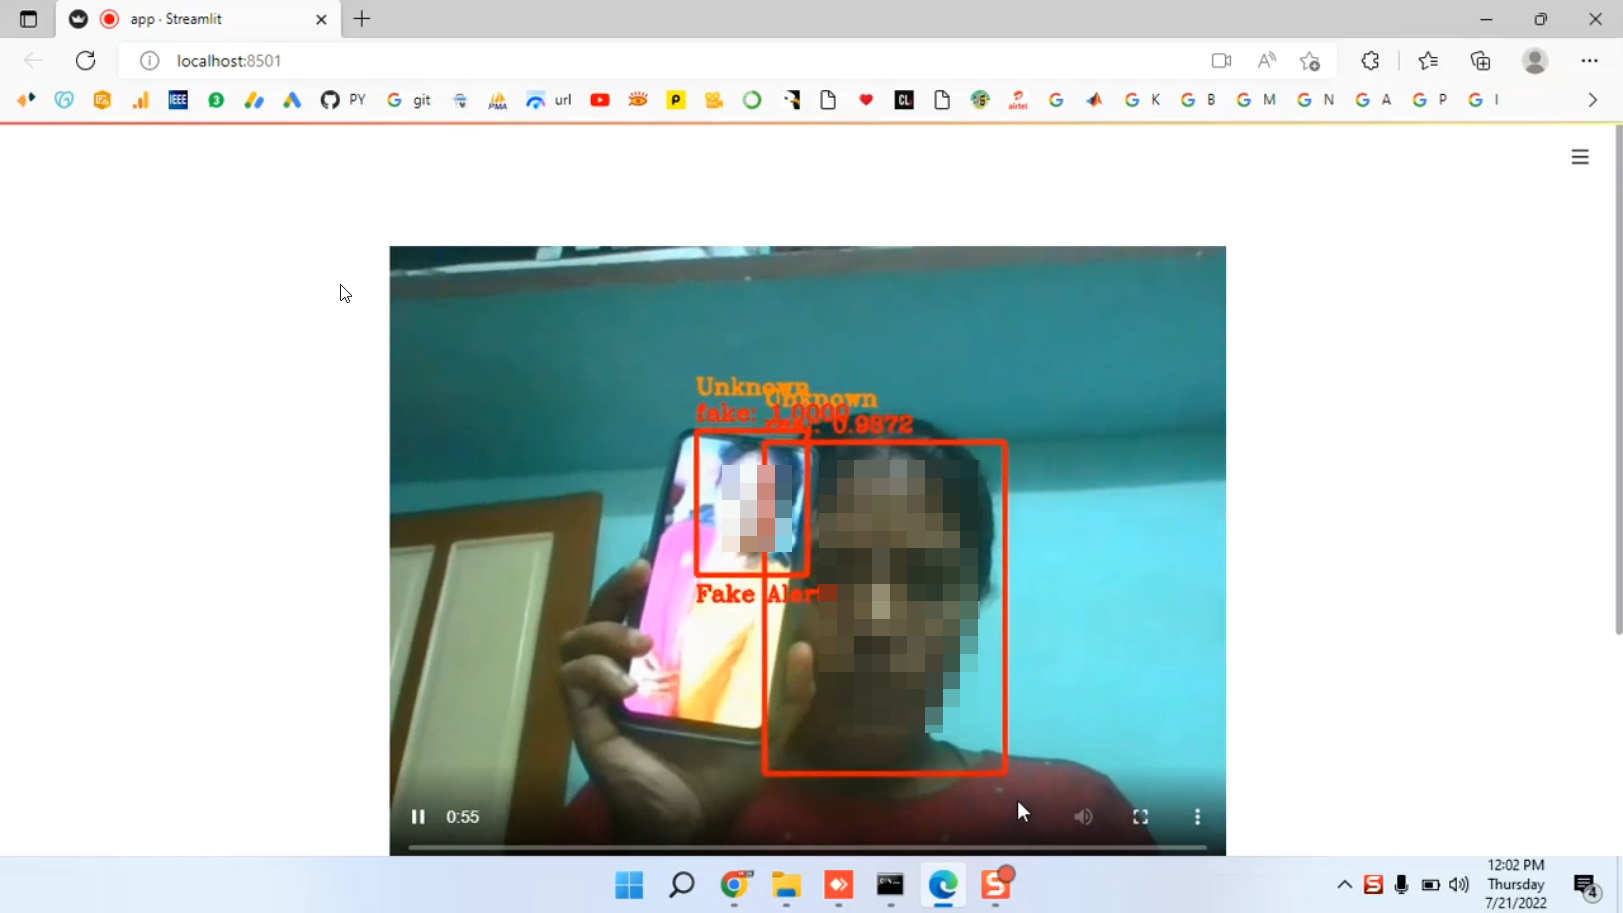Switch to the app Streamlit tab
This screenshot has height=913, width=1623.
[x=195, y=19]
